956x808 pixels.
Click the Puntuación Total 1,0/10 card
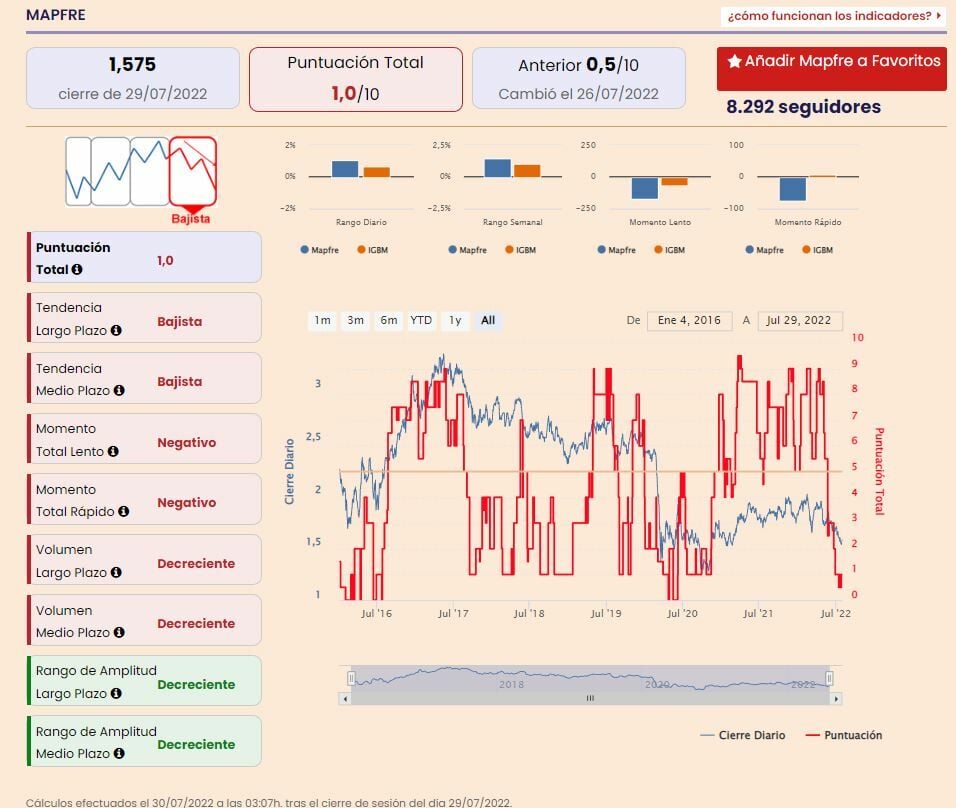point(355,79)
